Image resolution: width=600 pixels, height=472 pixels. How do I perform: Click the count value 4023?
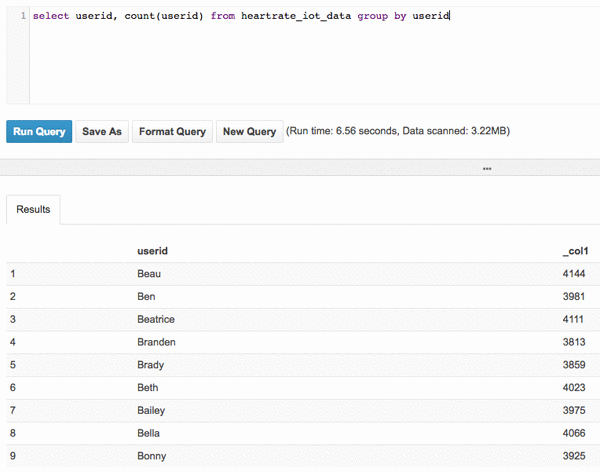tap(574, 387)
